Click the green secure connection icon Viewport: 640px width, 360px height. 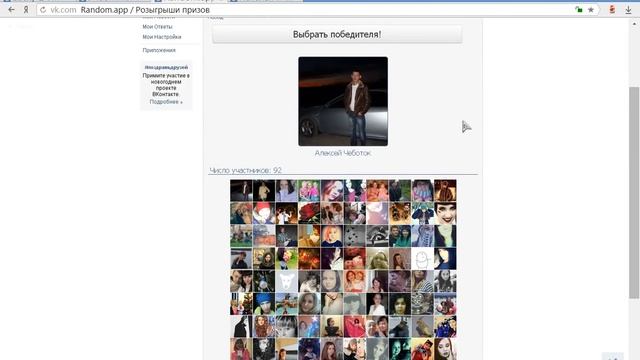pos(578,9)
